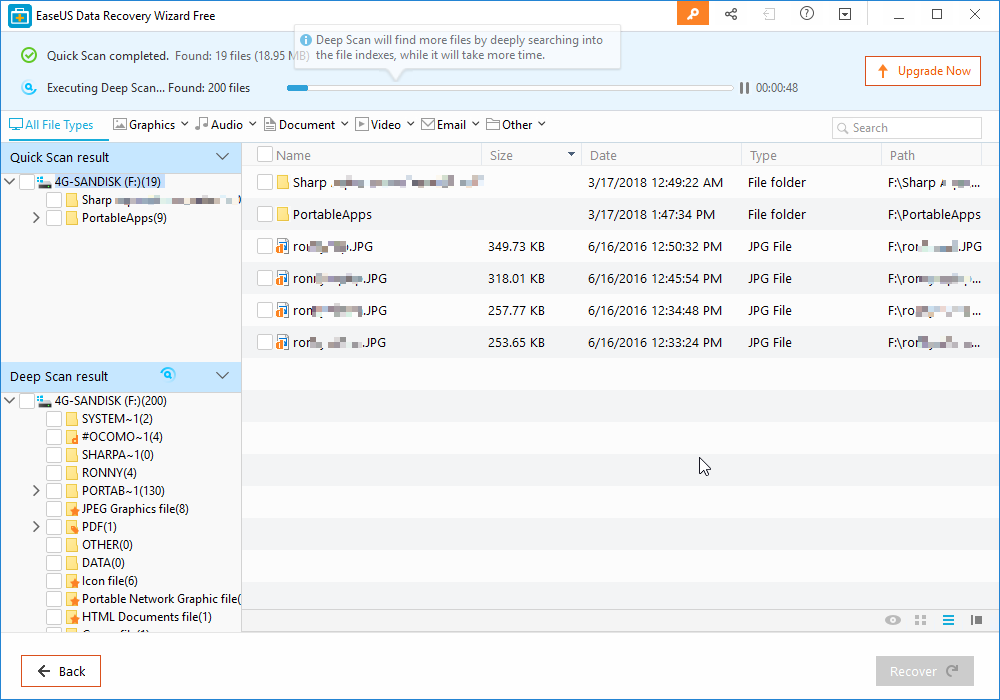Click the JPEG Graphics file(8) folder icon
Image resolution: width=1000 pixels, height=700 pixels.
point(72,509)
